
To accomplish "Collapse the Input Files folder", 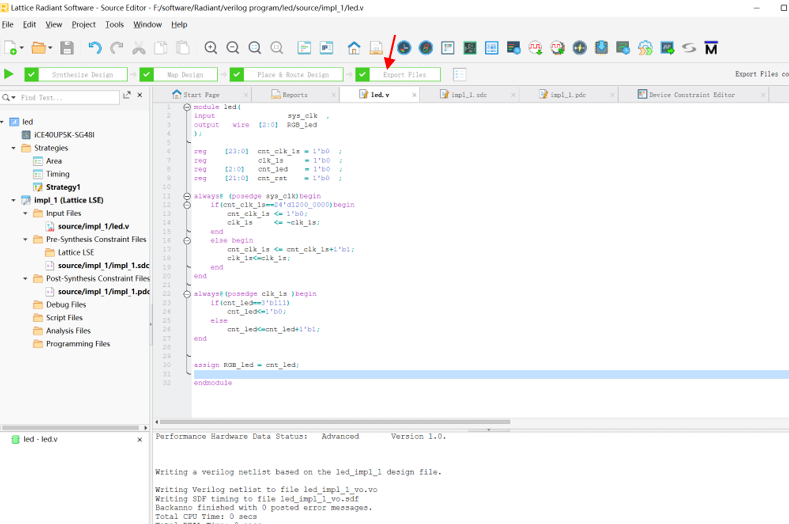I will click(25, 213).
